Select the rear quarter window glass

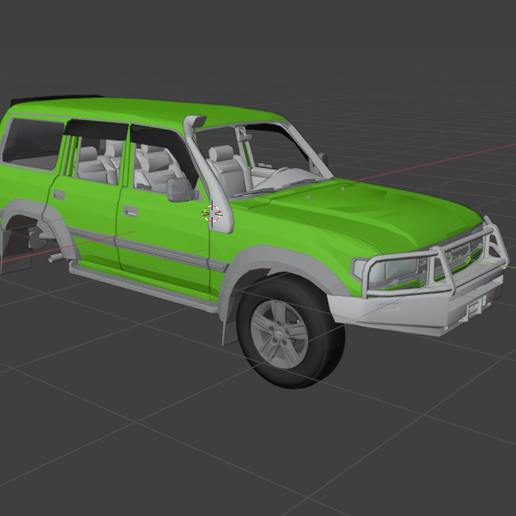click(33, 144)
